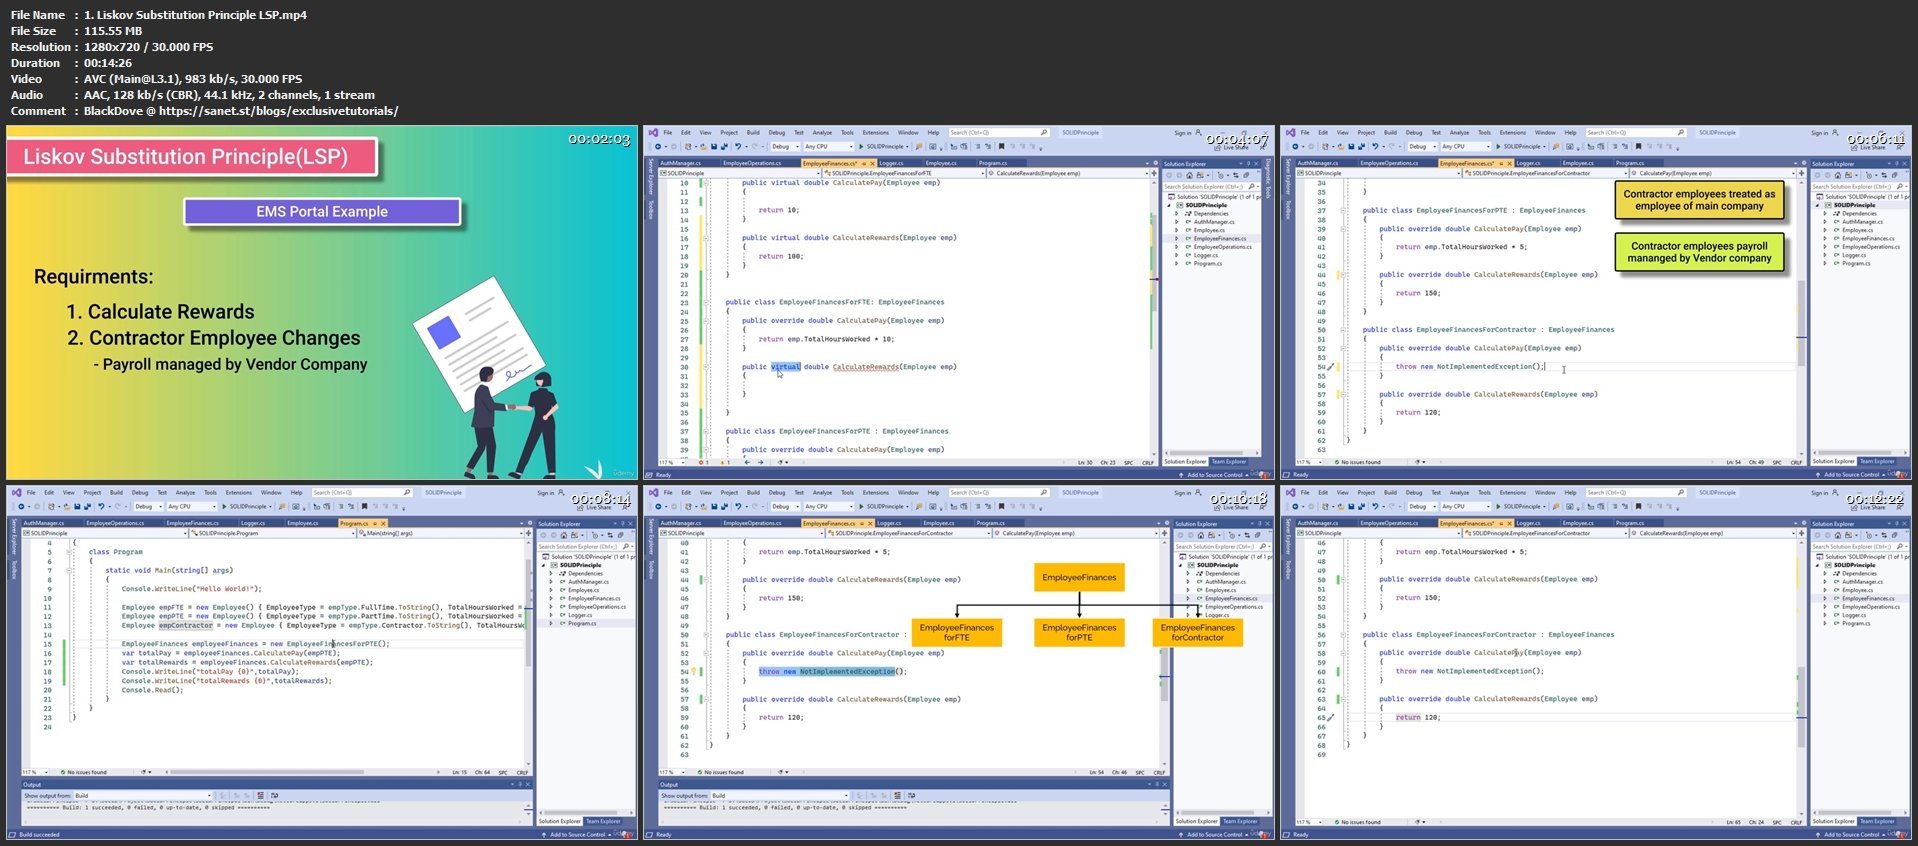This screenshot has height=846, width=1918.
Task: Click Build succeeded status text in 00:08:14 thumbnail
Action: (x=40, y=834)
